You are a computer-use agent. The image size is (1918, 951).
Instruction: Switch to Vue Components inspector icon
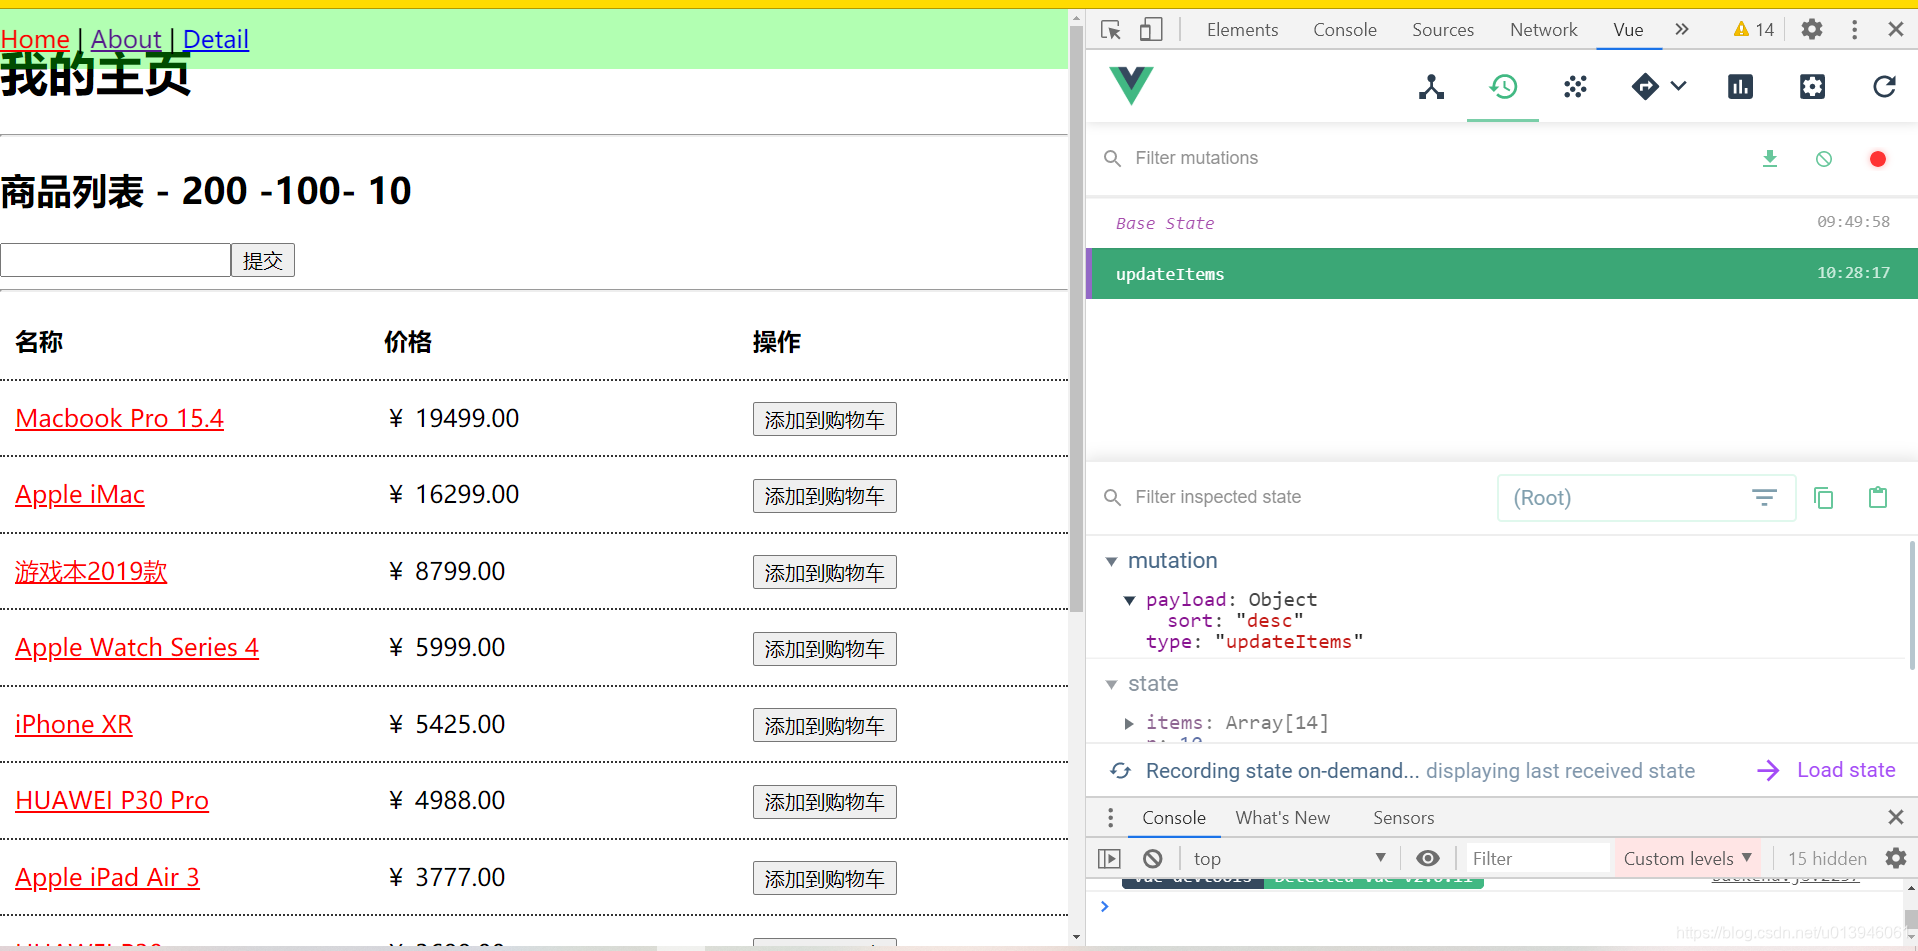click(x=1431, y=87)
